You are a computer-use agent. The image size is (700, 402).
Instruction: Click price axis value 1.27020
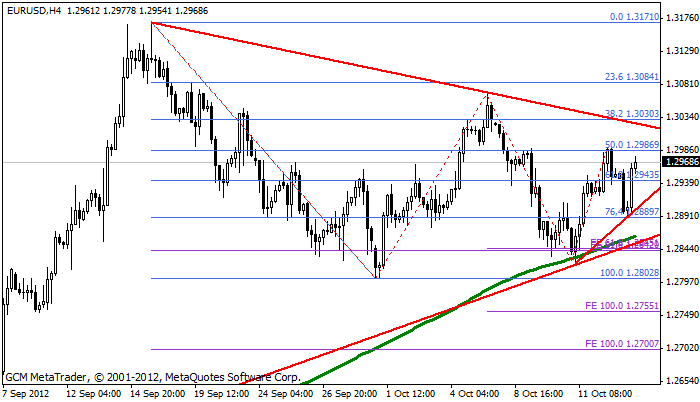click(682, 348)
